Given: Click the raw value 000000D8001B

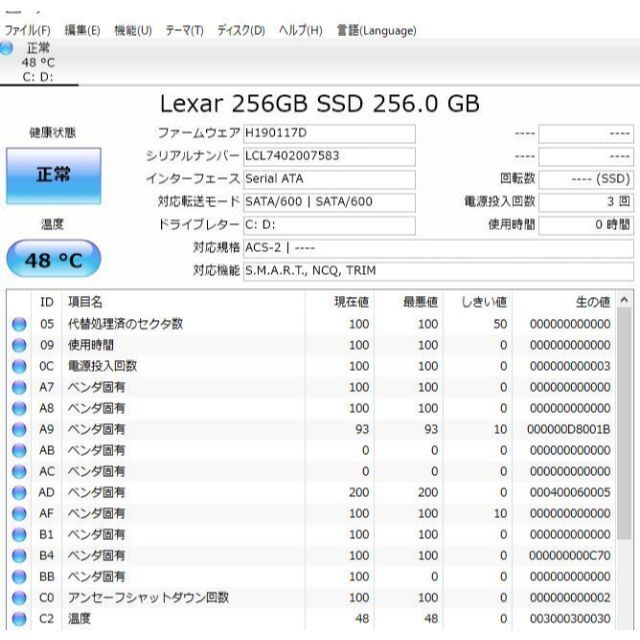Looking at the screenshot, I should click(x=569, y=429).
